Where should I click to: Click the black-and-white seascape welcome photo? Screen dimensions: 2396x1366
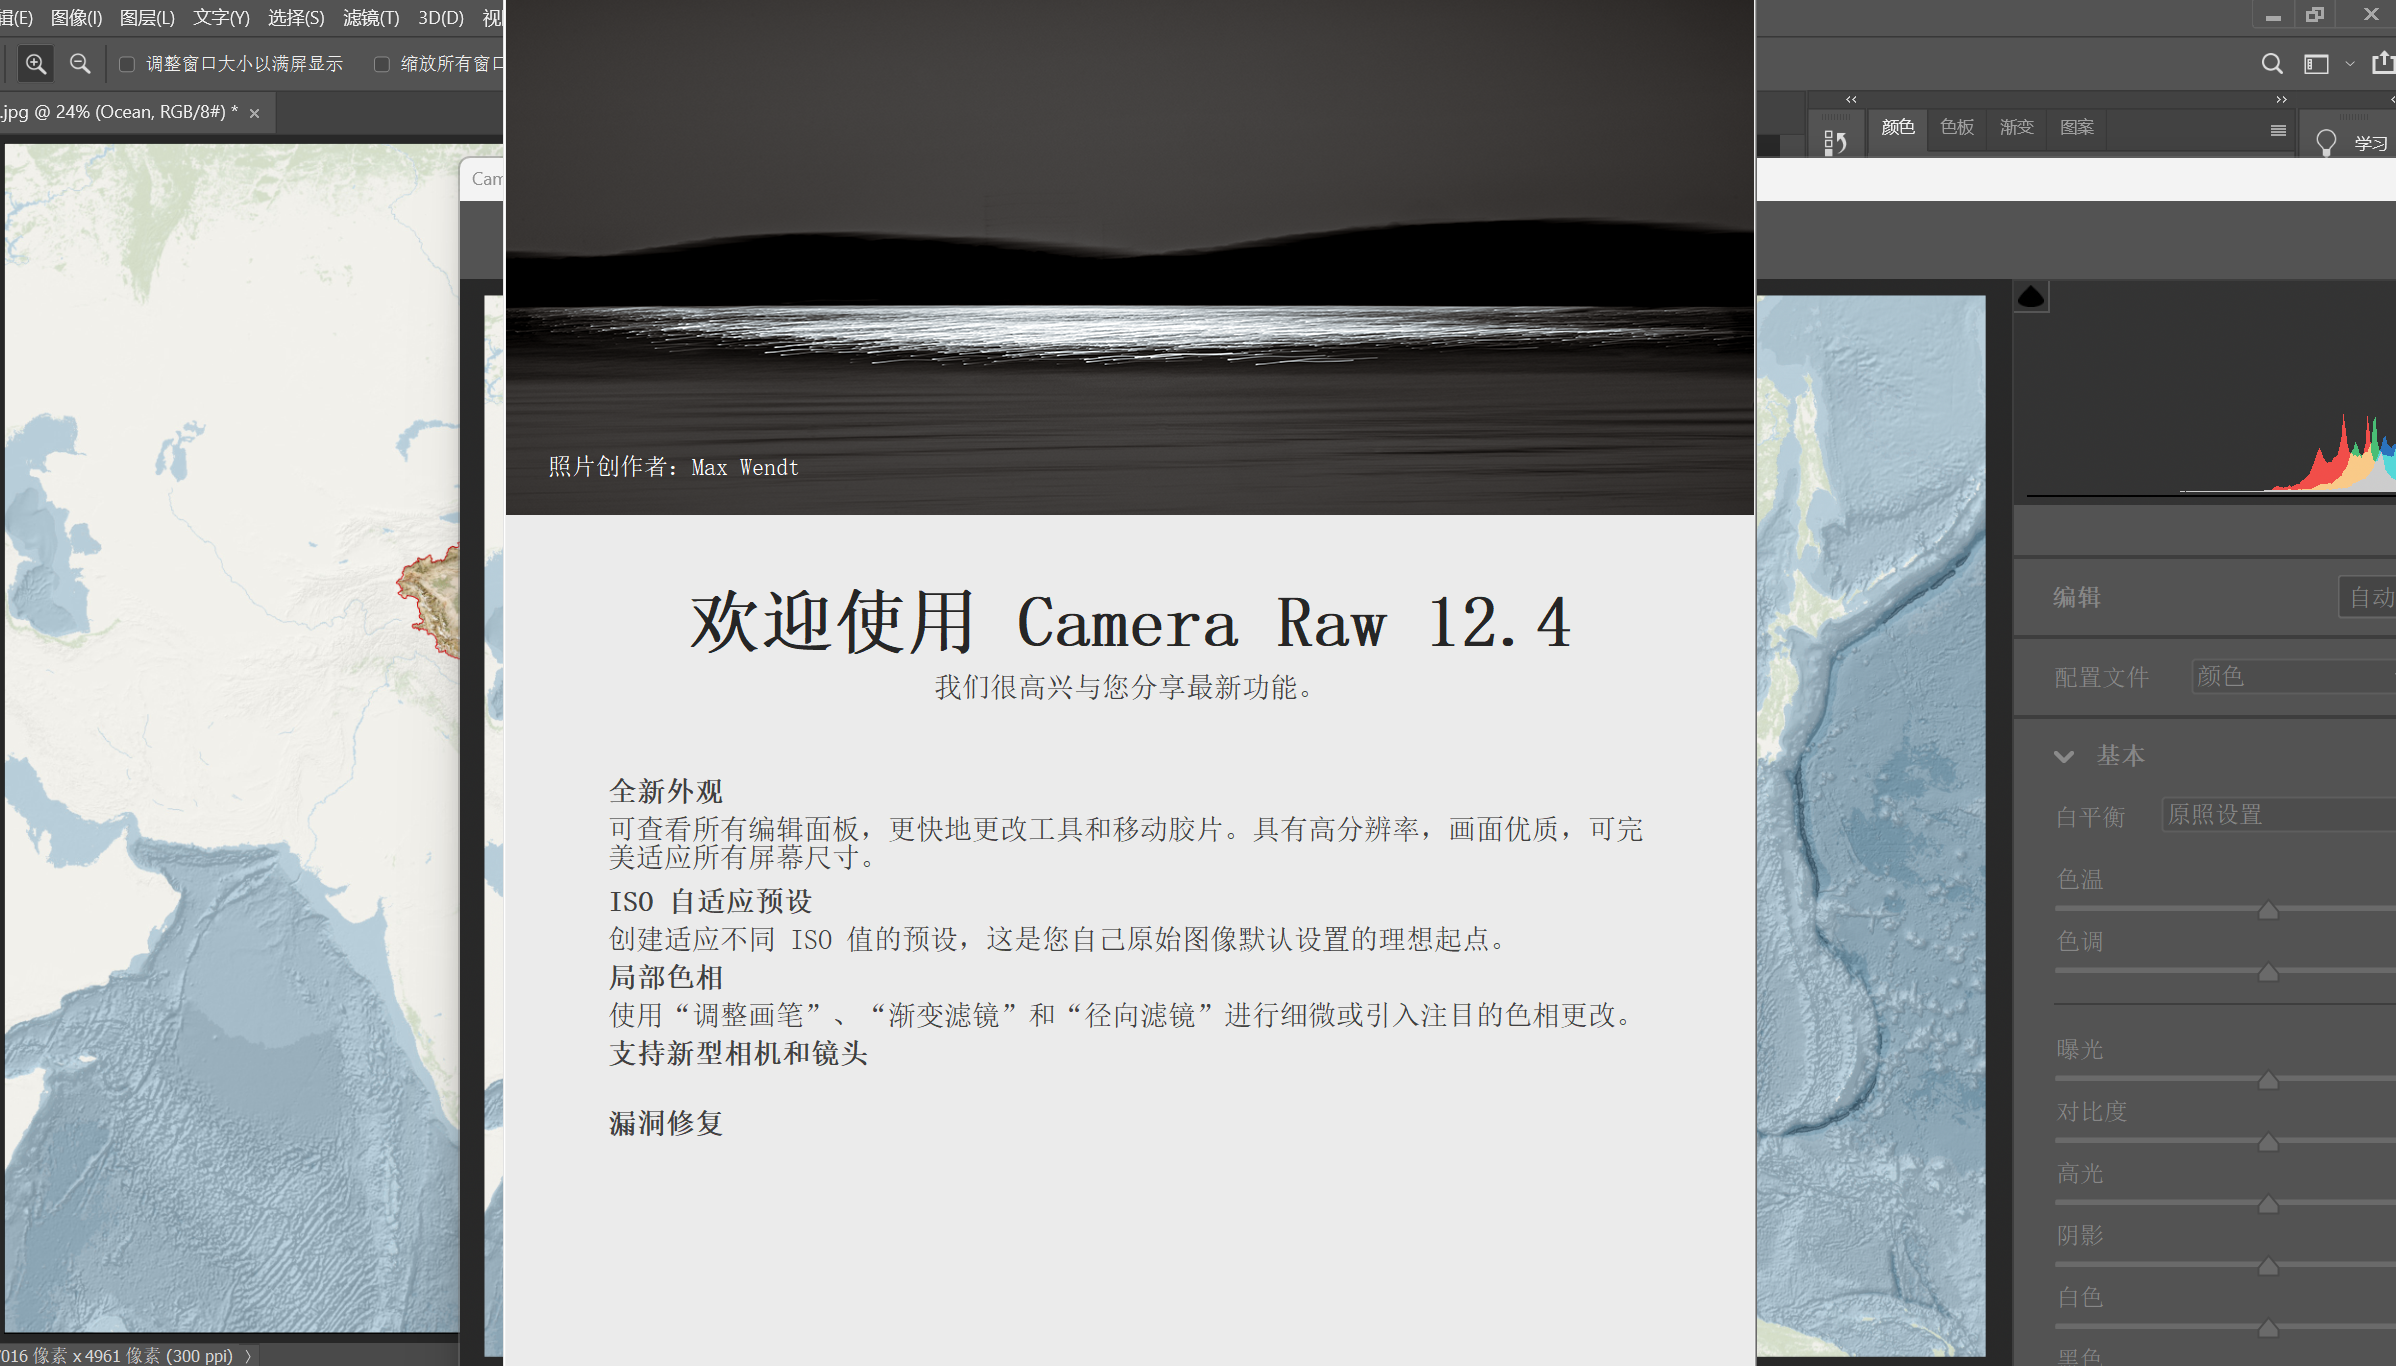tap(1130, 257)
